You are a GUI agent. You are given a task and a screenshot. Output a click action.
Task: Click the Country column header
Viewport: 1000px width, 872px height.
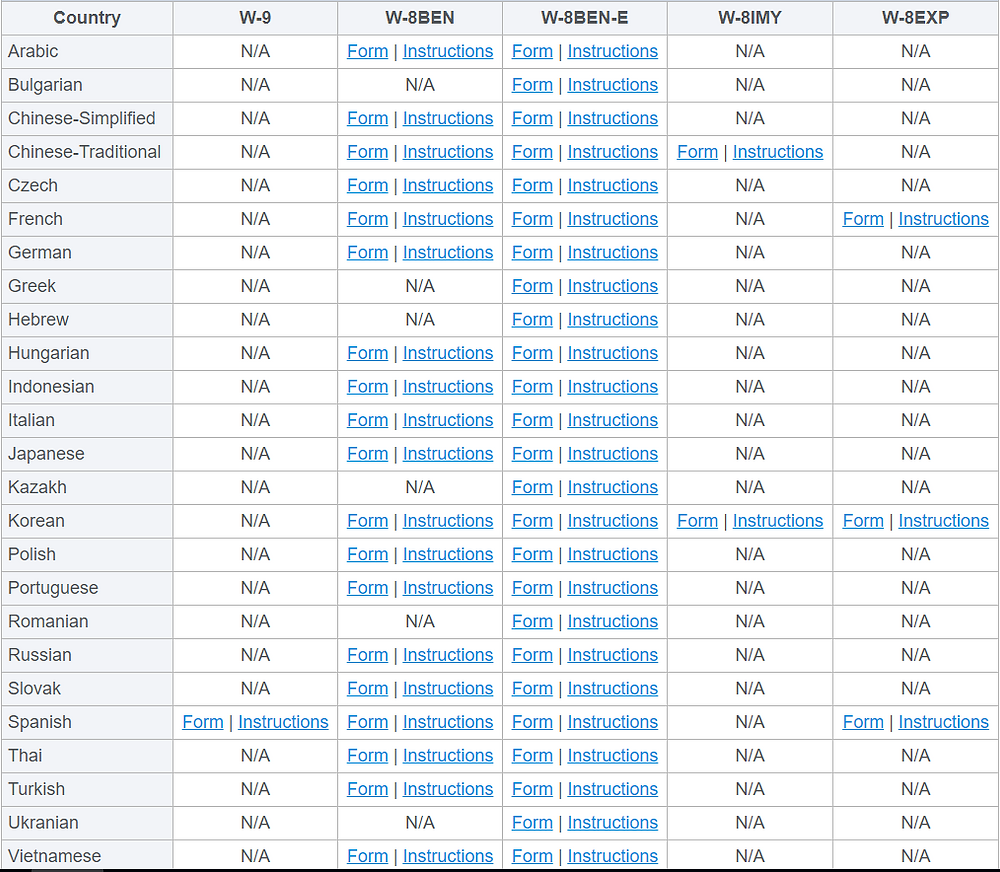pos(87,18)
